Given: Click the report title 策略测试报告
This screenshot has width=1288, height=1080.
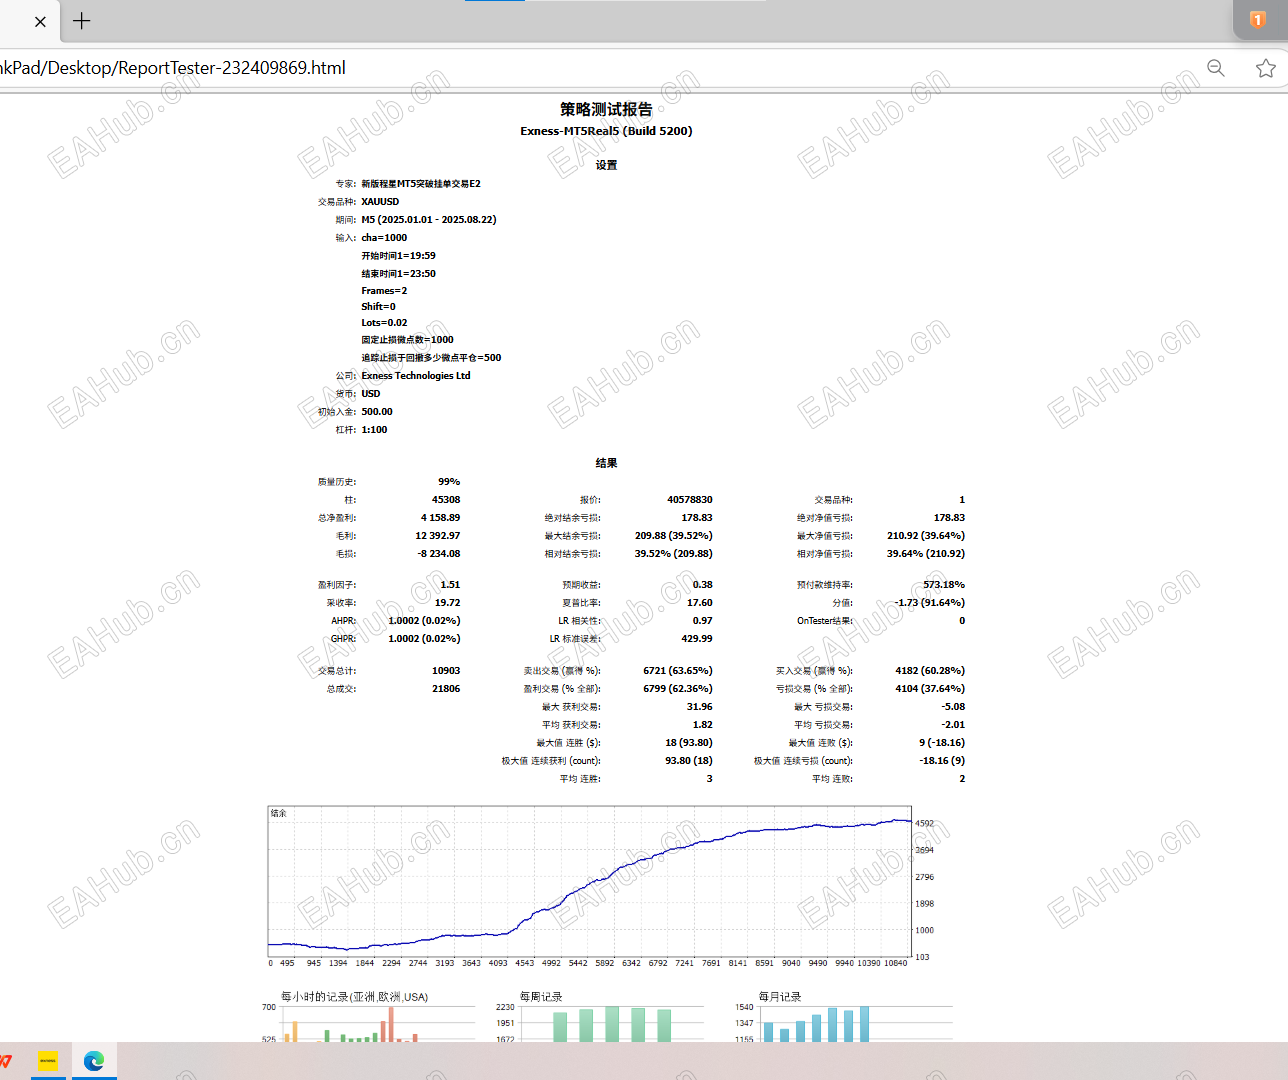Looking at the screenshot, I should coord(606,110).
